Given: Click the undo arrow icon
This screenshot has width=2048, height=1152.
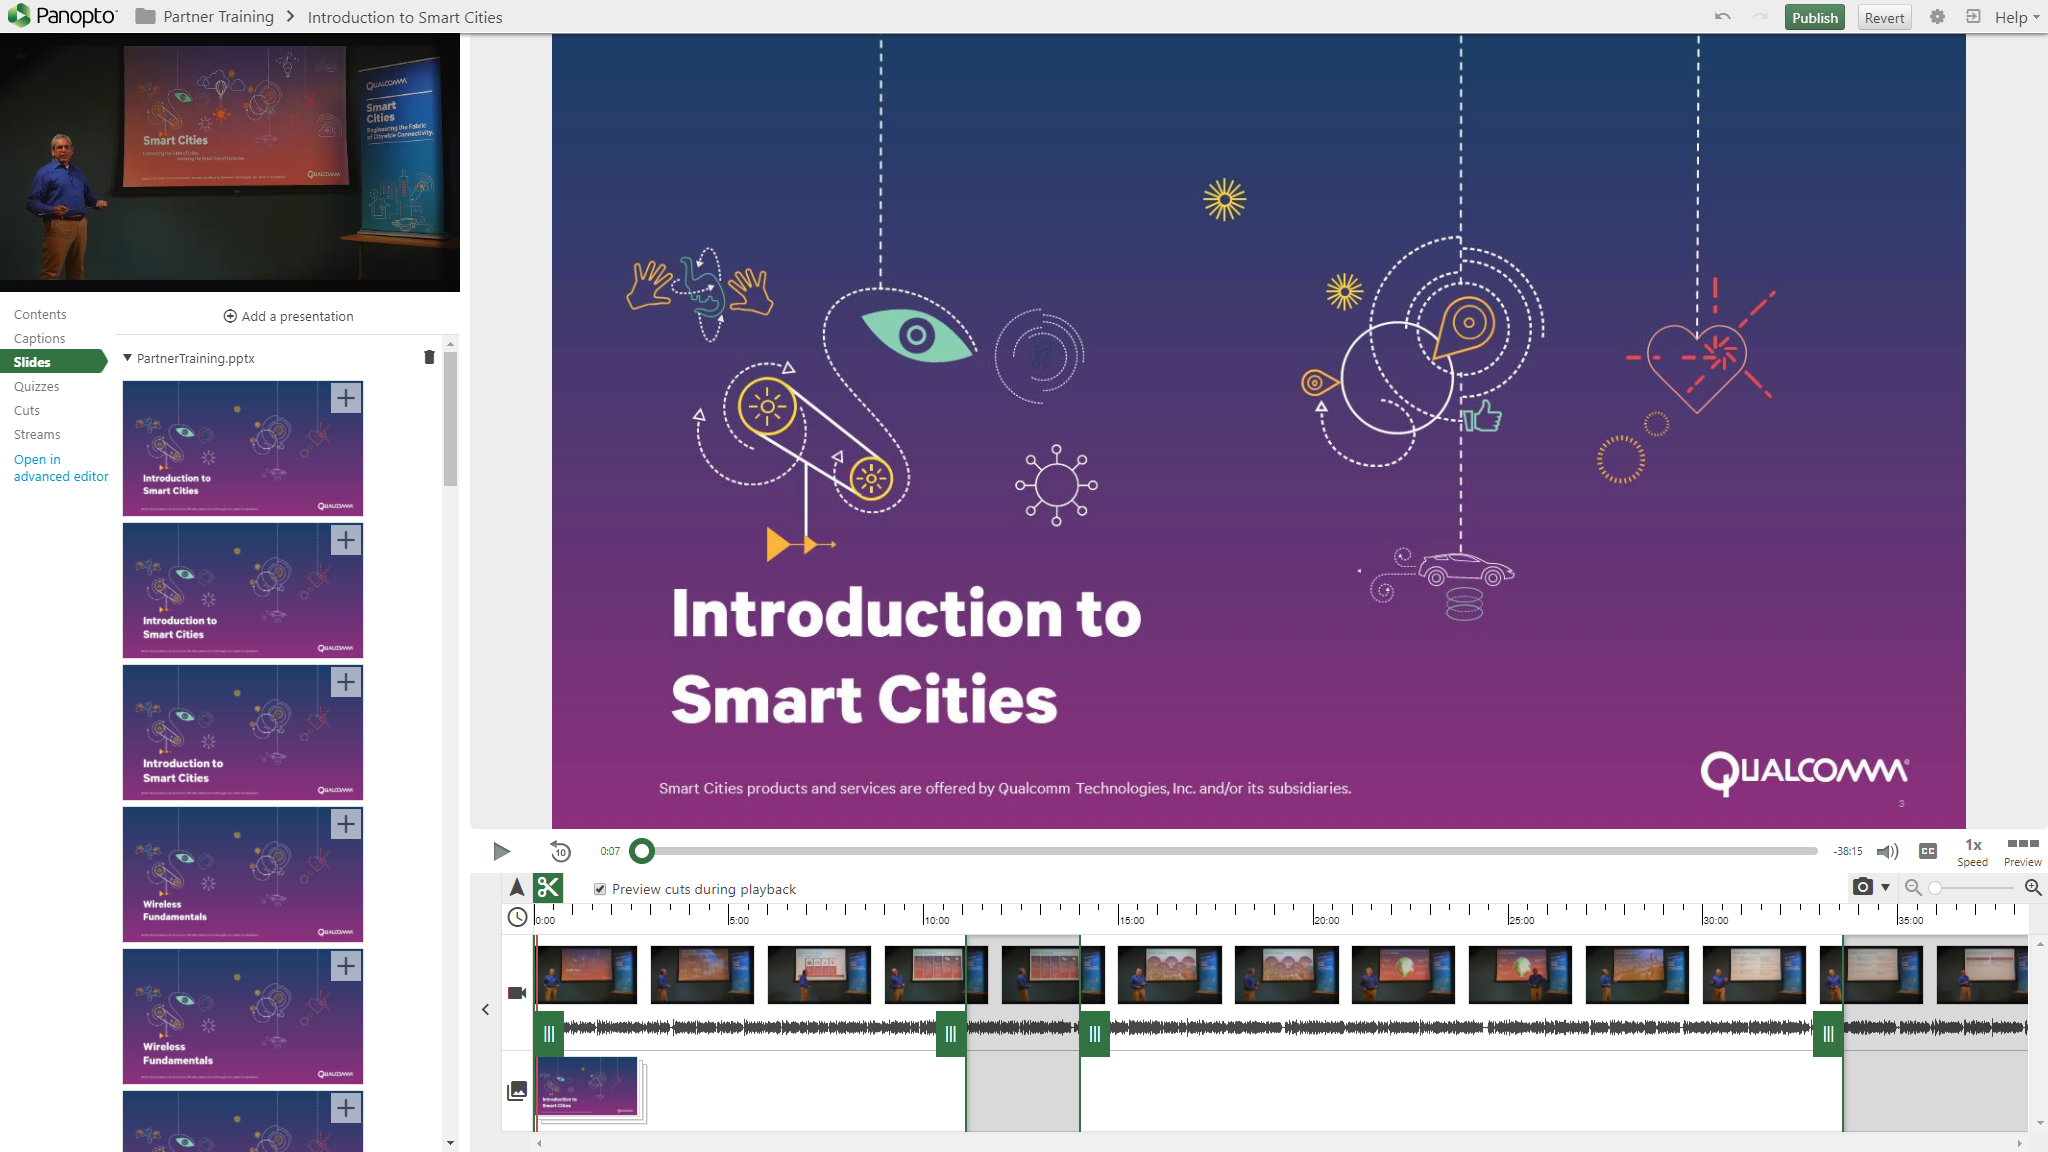Looking at the screenshot, I should (1722, 17).
